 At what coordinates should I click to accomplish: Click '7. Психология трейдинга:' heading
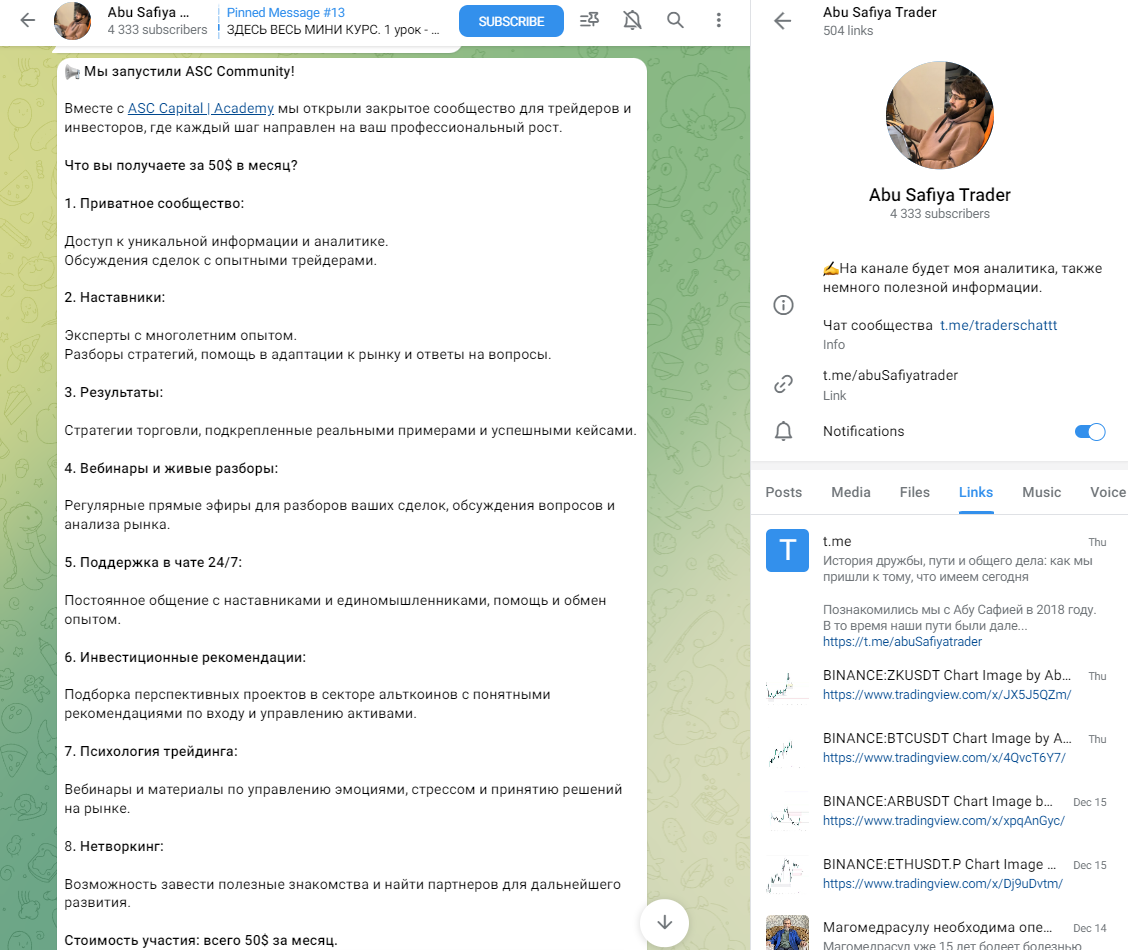tap(151, 752)
